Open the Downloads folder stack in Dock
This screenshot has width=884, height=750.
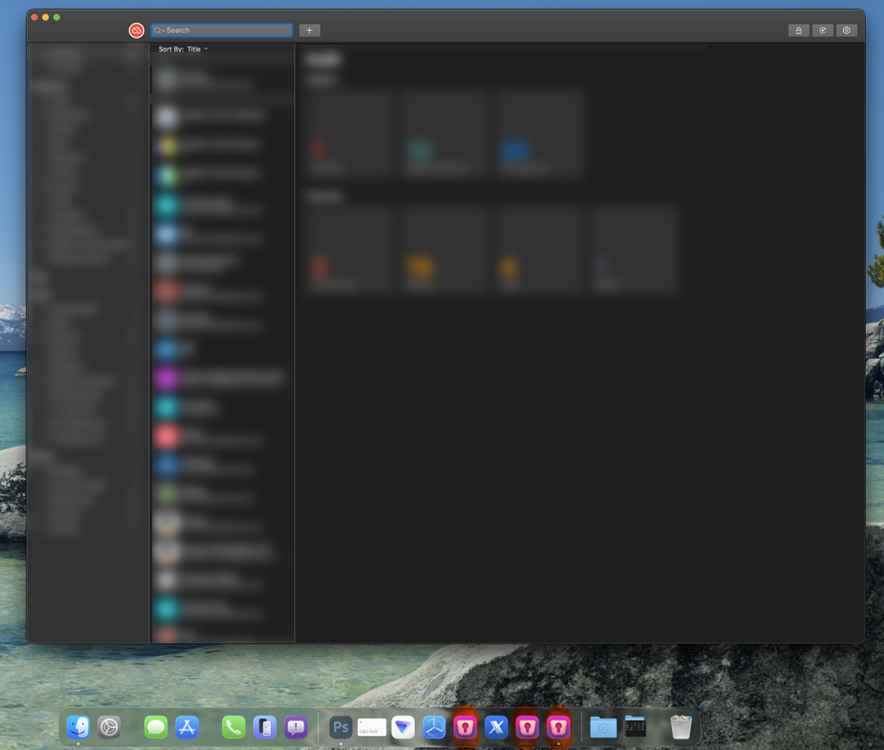click(603, 727)
